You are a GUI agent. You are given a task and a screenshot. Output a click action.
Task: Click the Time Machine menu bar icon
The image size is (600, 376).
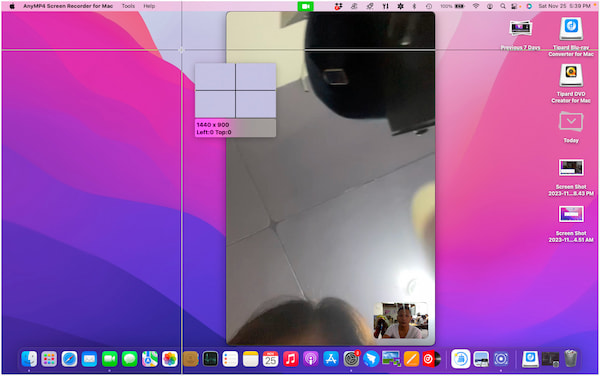point(429,6)
